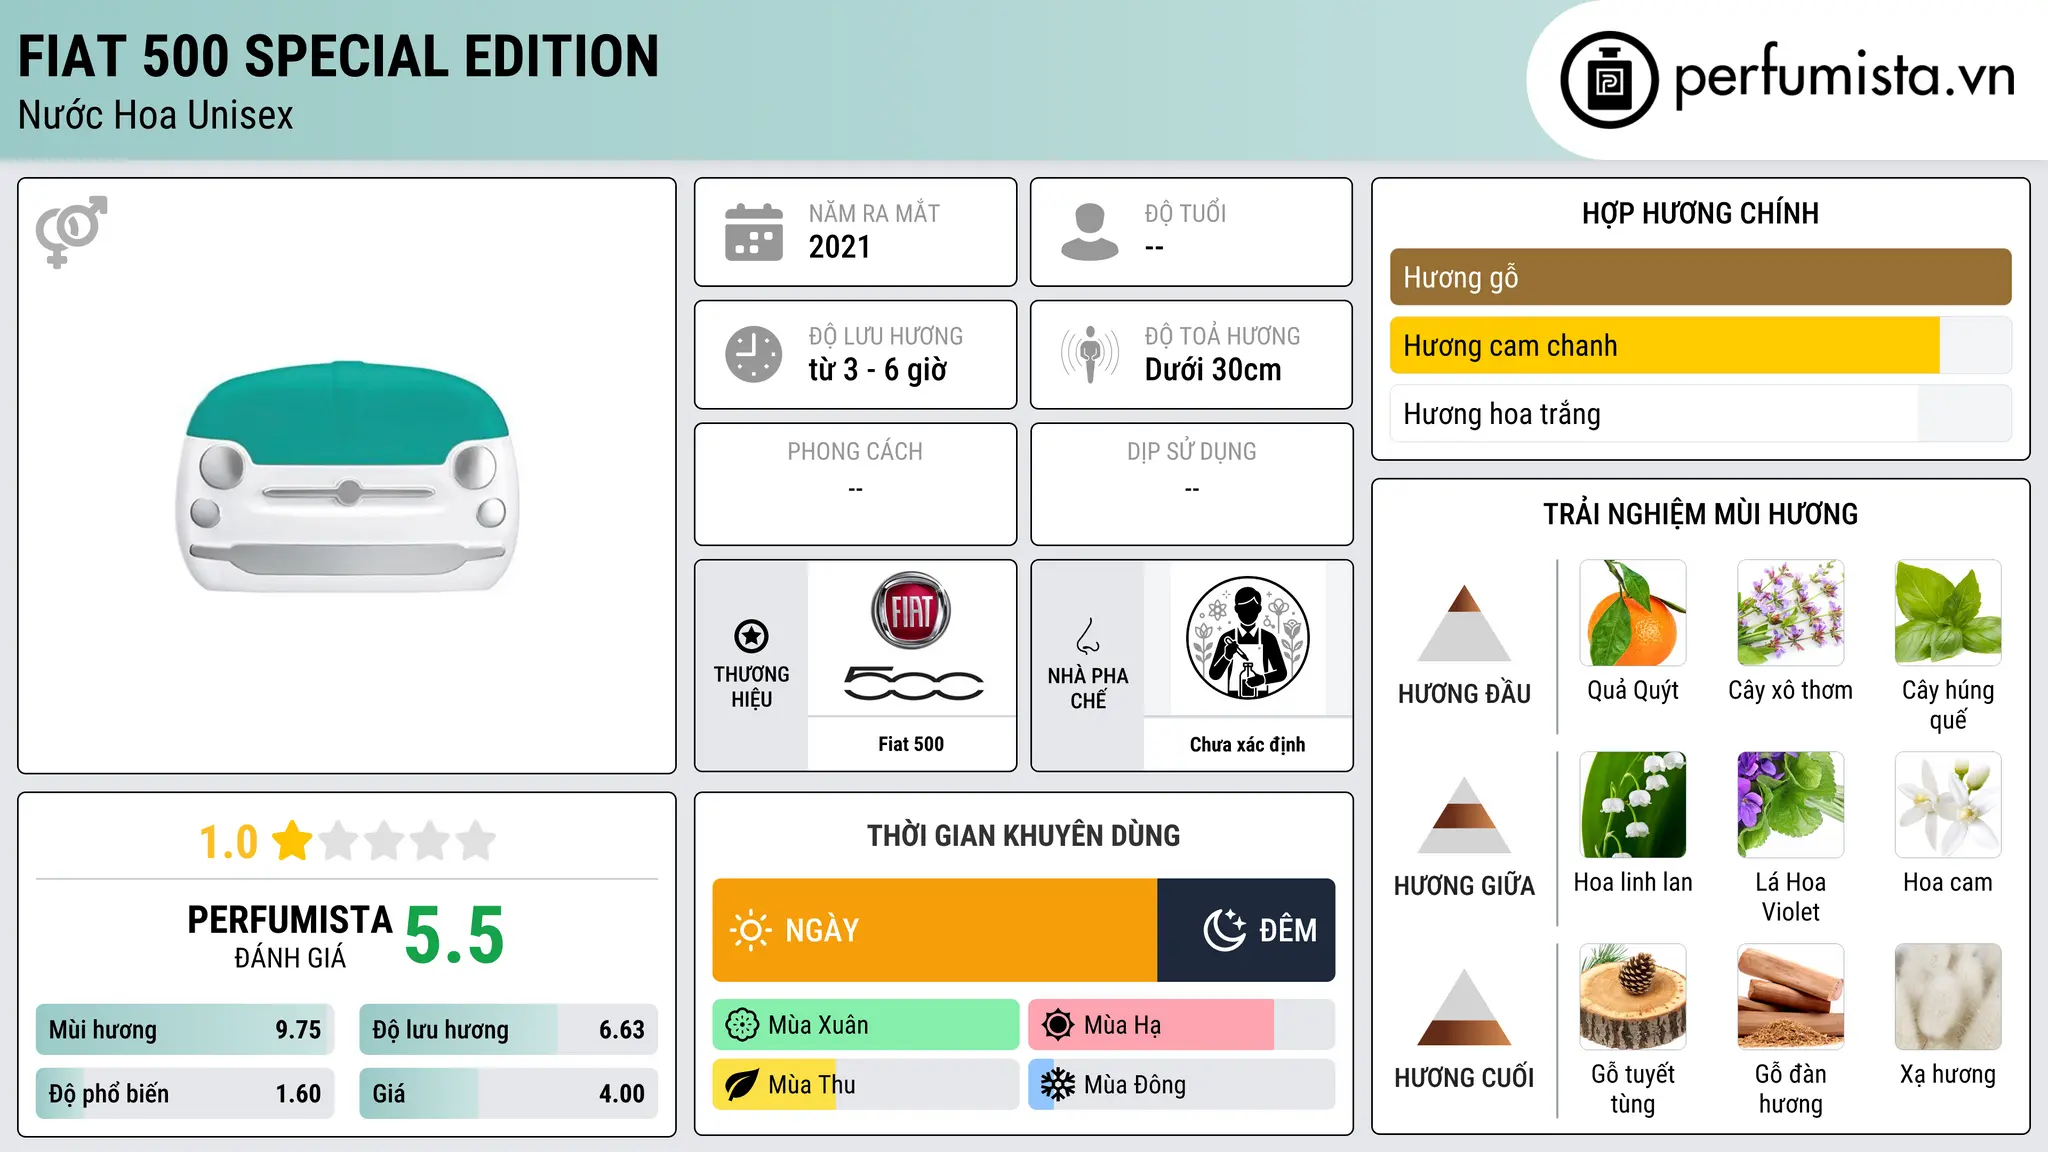2048x1152 pixels.
Task: Click the summer sun icon beside Mùa Hạ
Action: point(1058,1025)
